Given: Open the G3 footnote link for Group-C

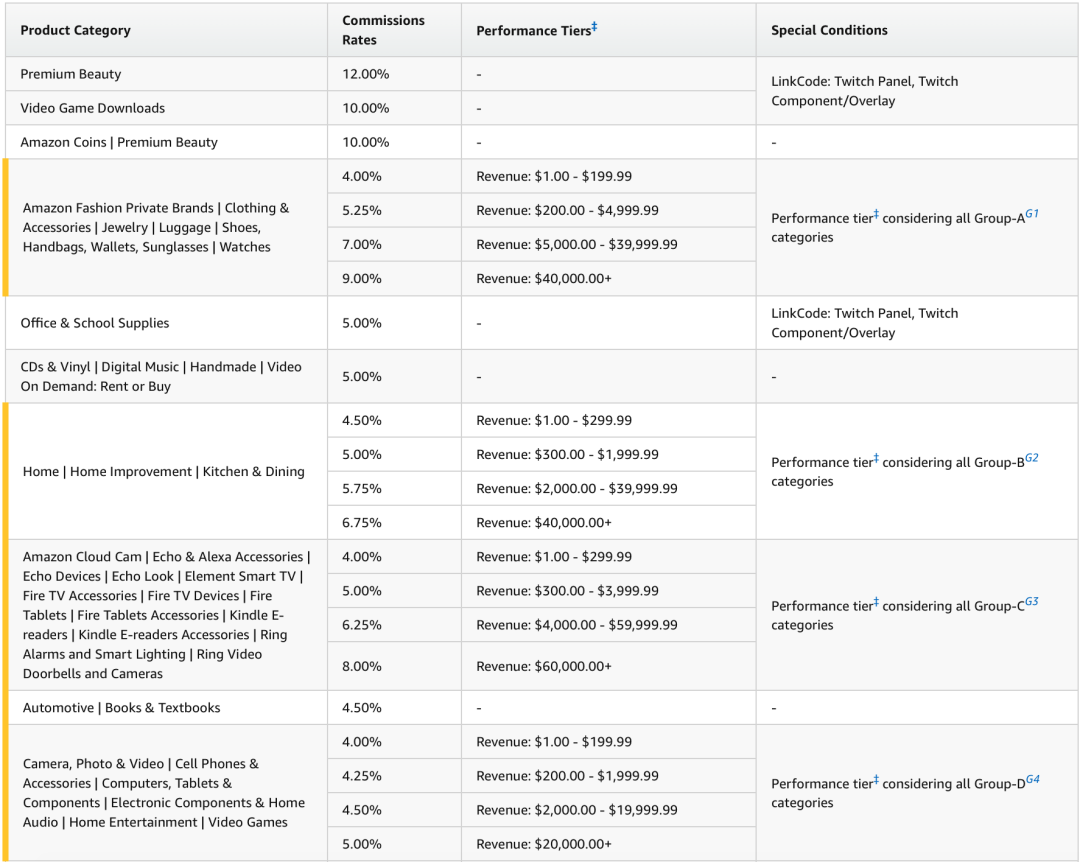Looking at the screenshot, I should [x=1032, y=601].
